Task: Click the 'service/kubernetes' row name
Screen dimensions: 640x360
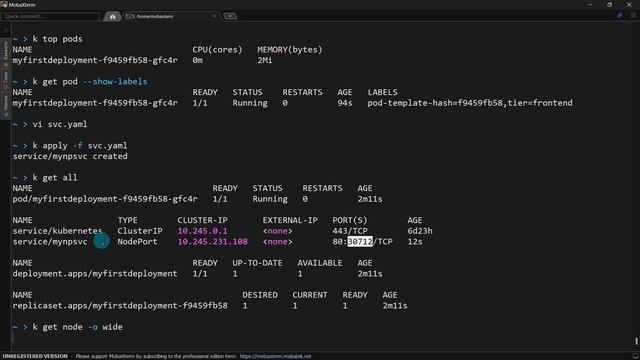Action: pos(57,231)
